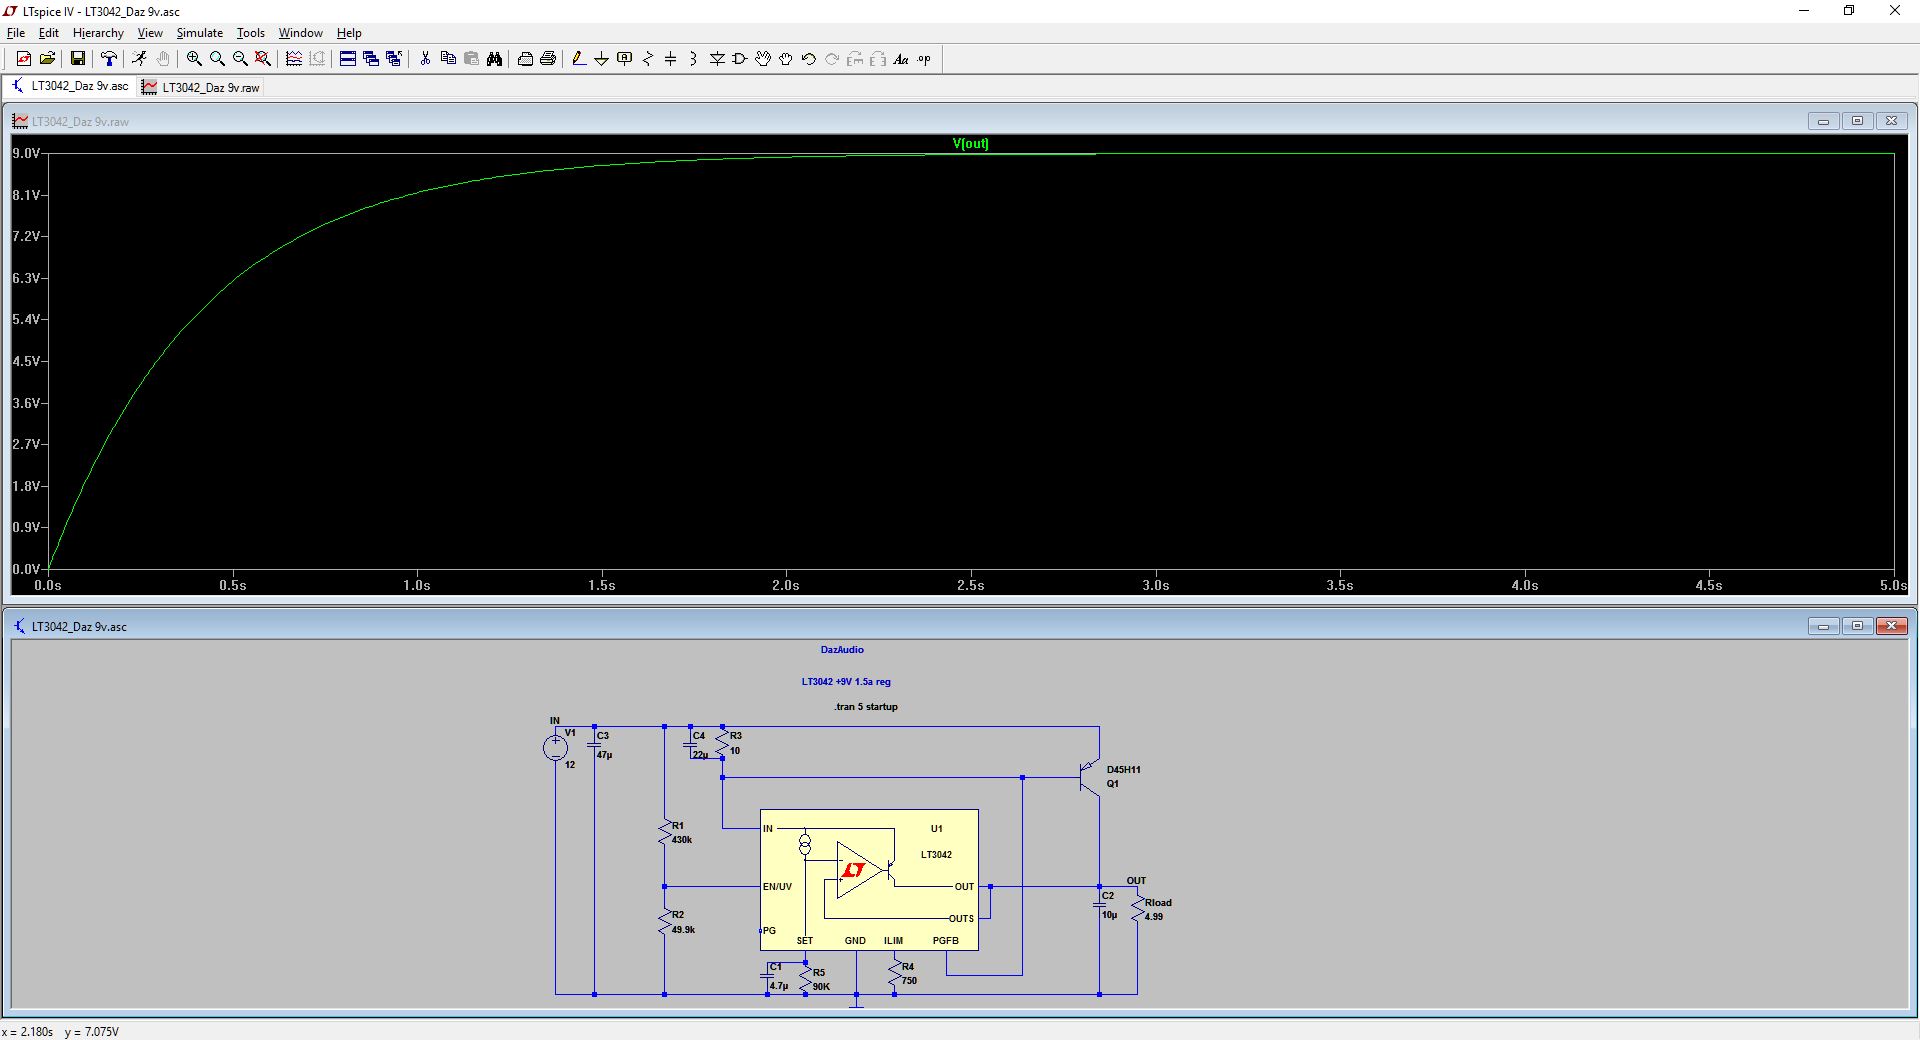Close the schematic sub-window

tap(1891, 626)
